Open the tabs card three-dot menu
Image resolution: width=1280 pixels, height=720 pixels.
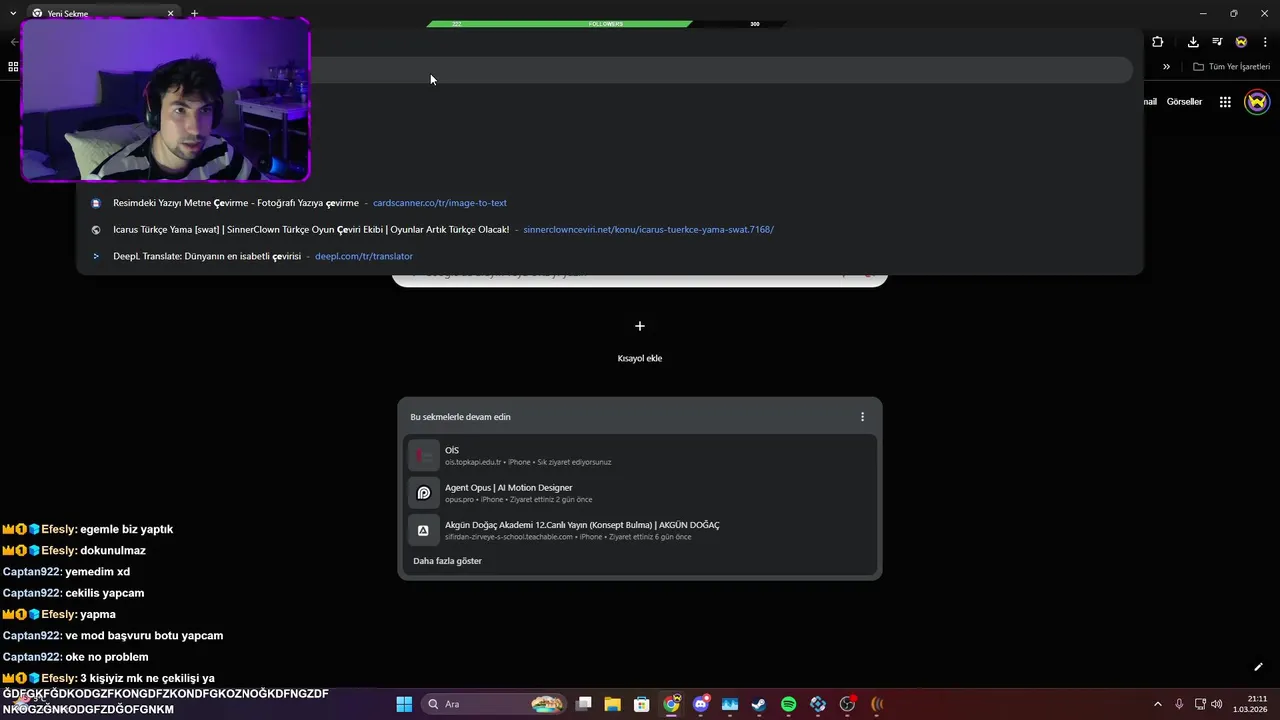[862, 417]
